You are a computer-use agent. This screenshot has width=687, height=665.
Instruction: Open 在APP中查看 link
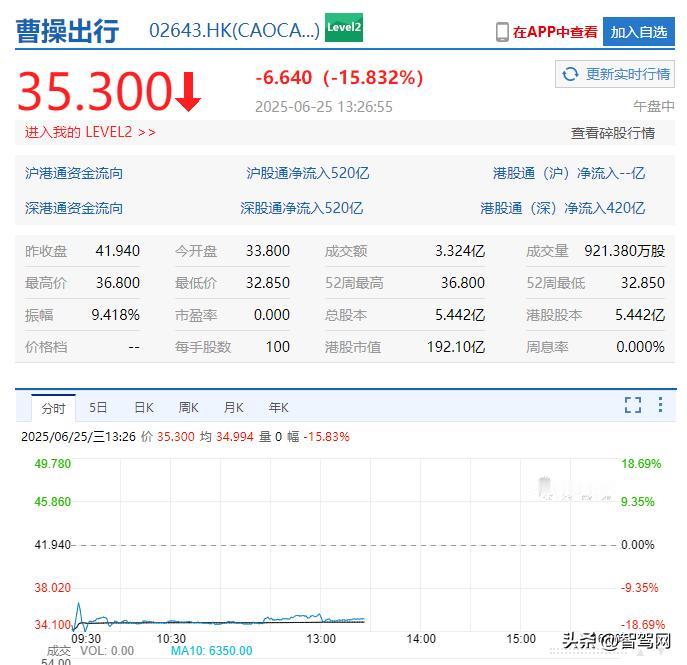coord(555,32)
